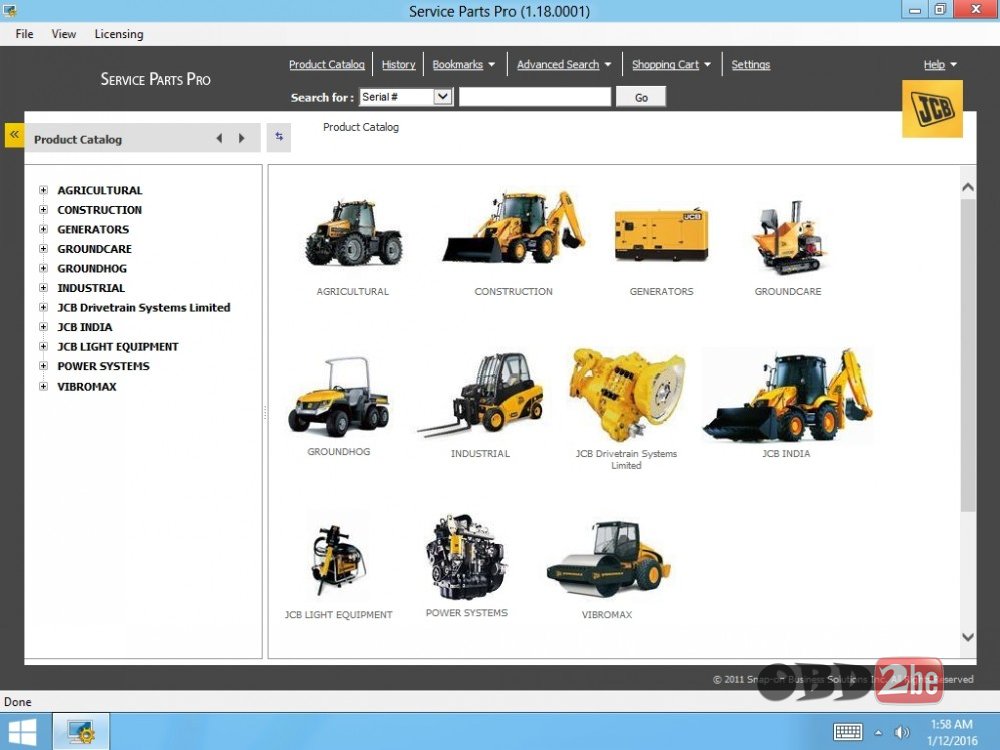Expand the GENERATORS tree node

[43, 229]
